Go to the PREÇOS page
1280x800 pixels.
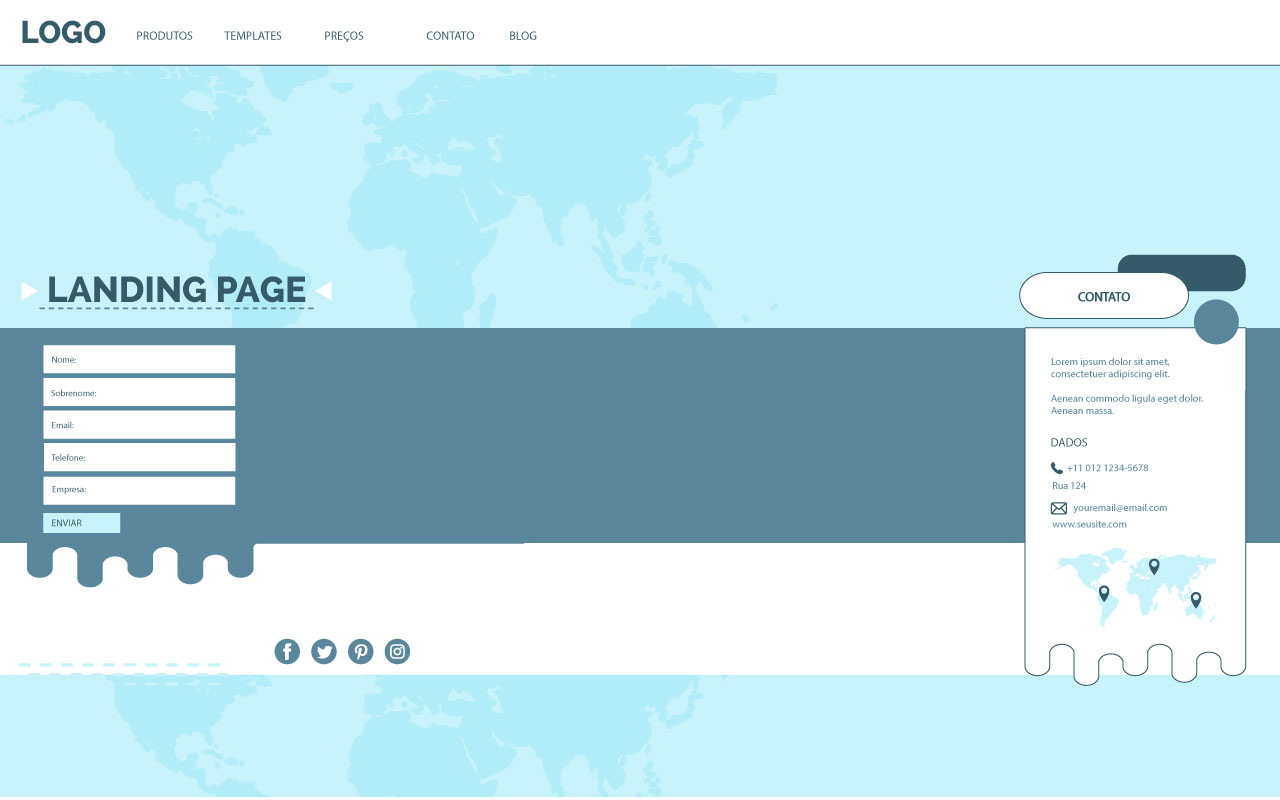point(344,36)
